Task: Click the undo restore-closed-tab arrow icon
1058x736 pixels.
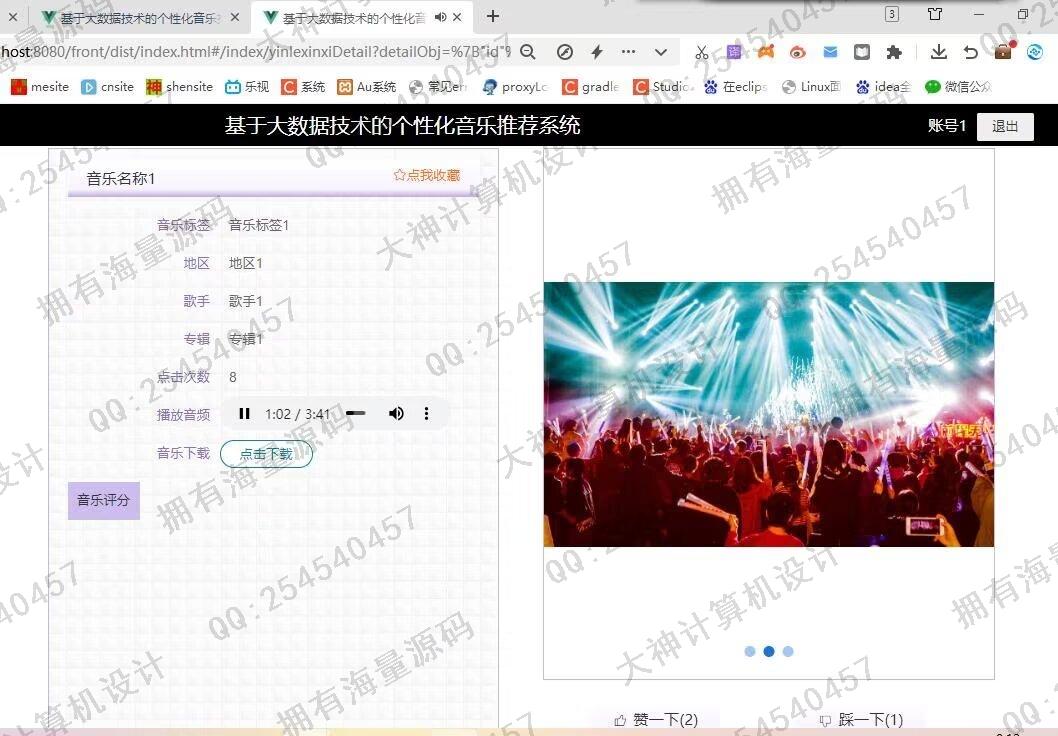Action: pyautogui.click(x=970, y=52)
